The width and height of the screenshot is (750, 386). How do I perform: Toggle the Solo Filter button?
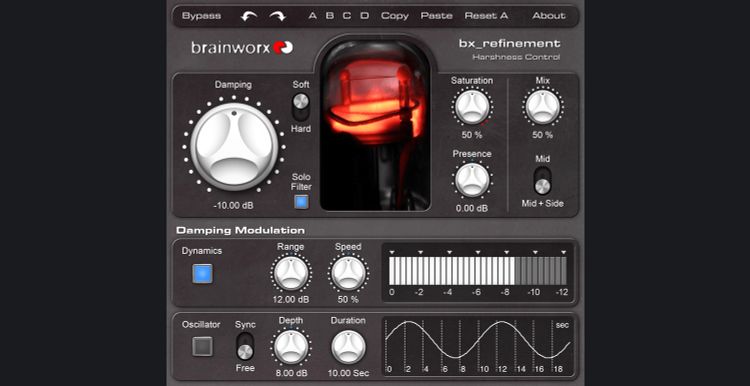(x=301, y=202)
